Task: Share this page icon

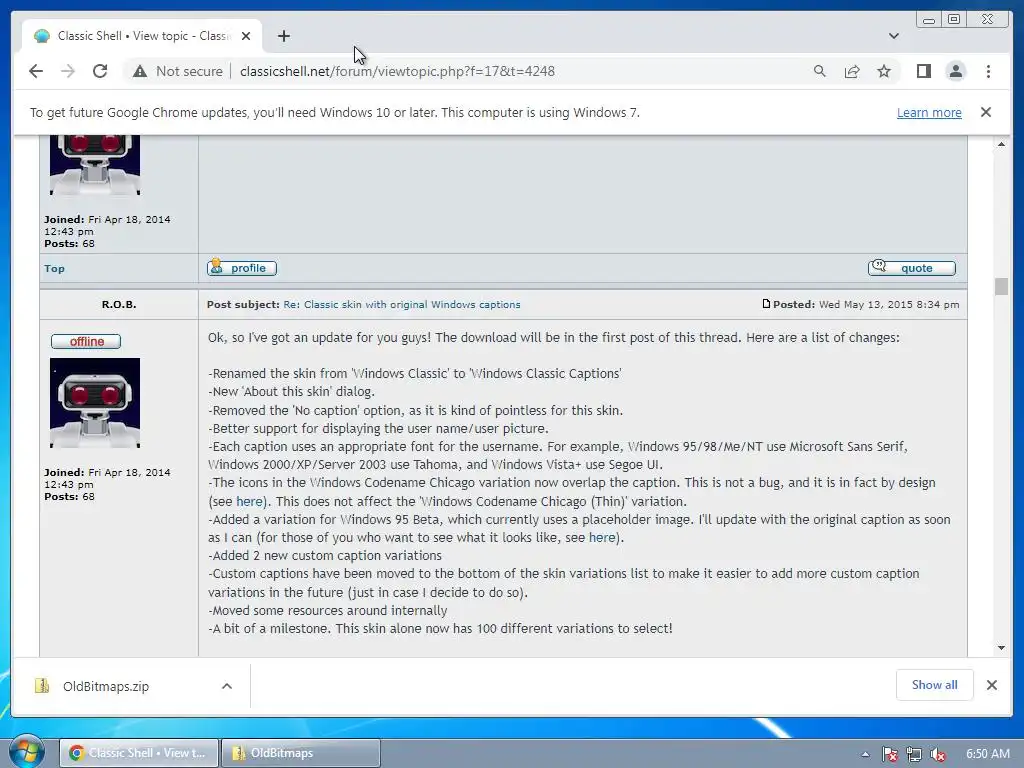Action: [x=852, y=71]
